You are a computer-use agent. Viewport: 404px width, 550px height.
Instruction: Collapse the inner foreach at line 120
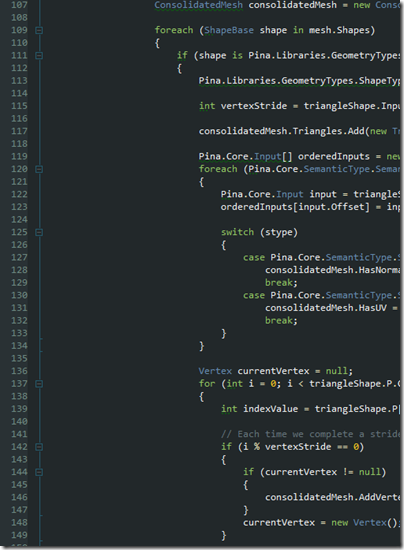point(39,169)
